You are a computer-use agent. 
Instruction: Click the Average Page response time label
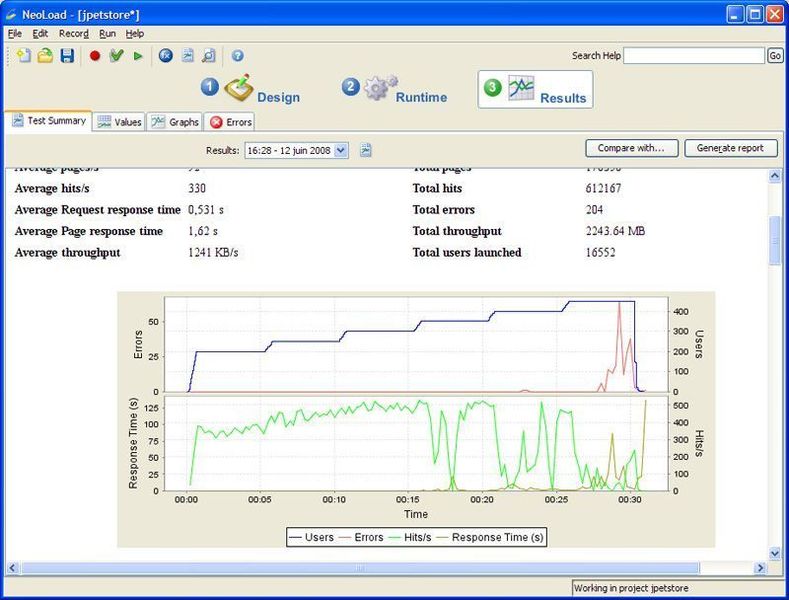click(89, 231)
